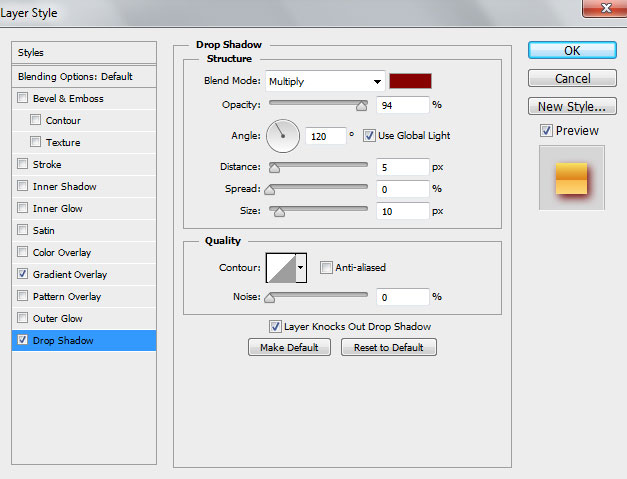Click the Contour curve thumbnail
Screen dimensions: 627x479
pos(281,267)
